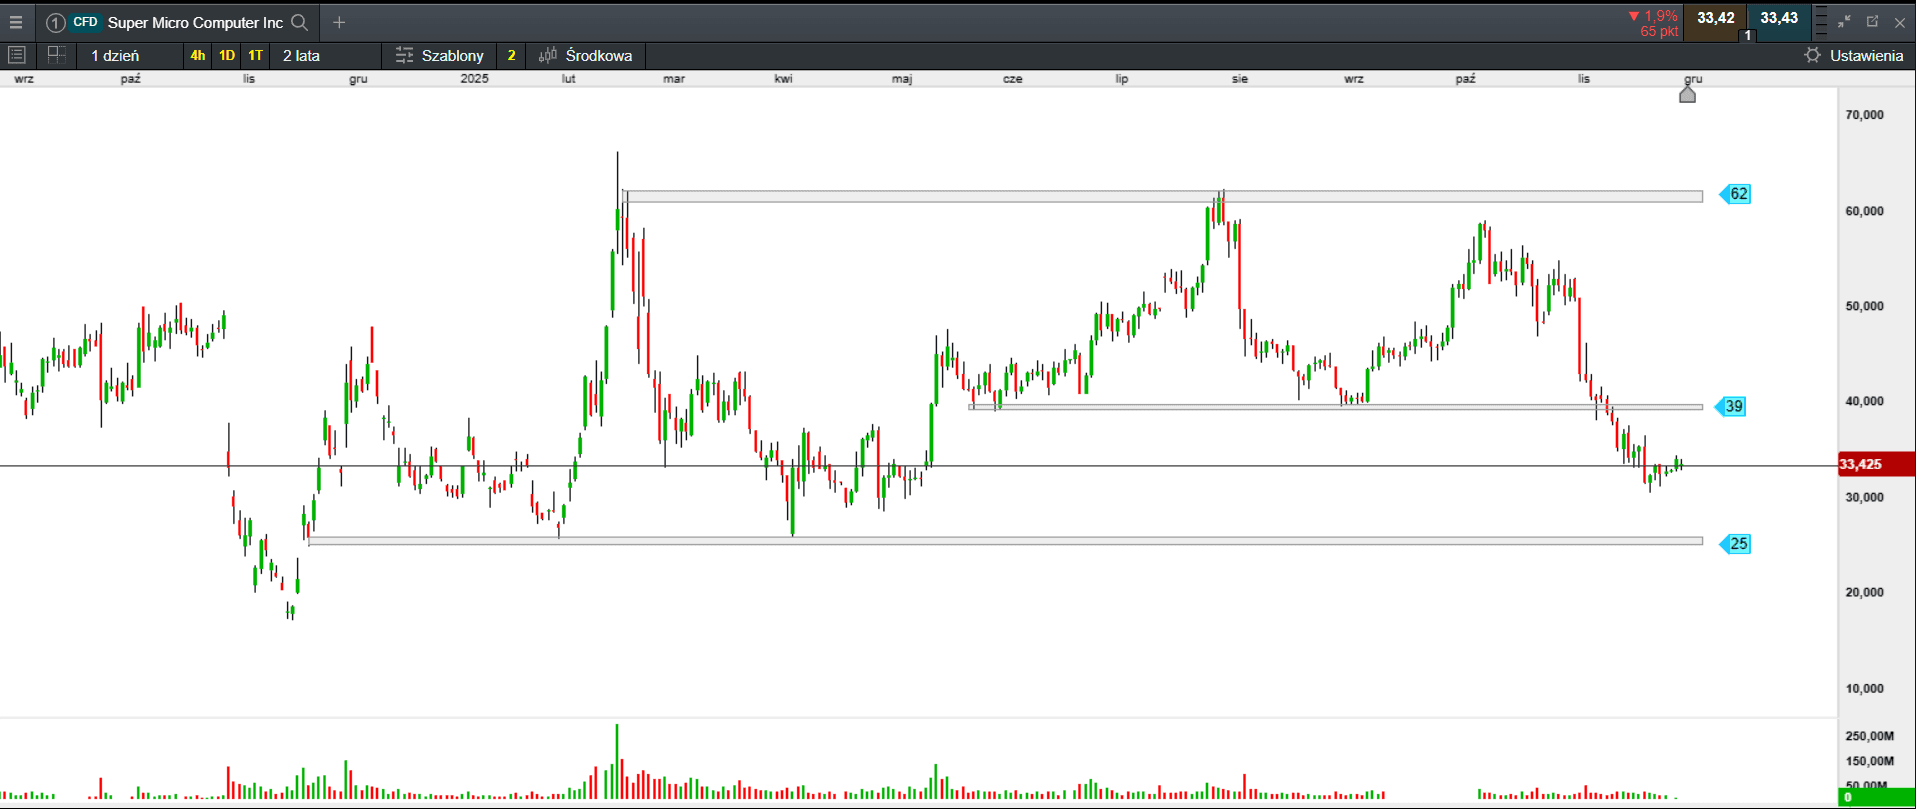Click the shrink chart arrows icon
The image size is (1916, 809).
[1844, 21]
